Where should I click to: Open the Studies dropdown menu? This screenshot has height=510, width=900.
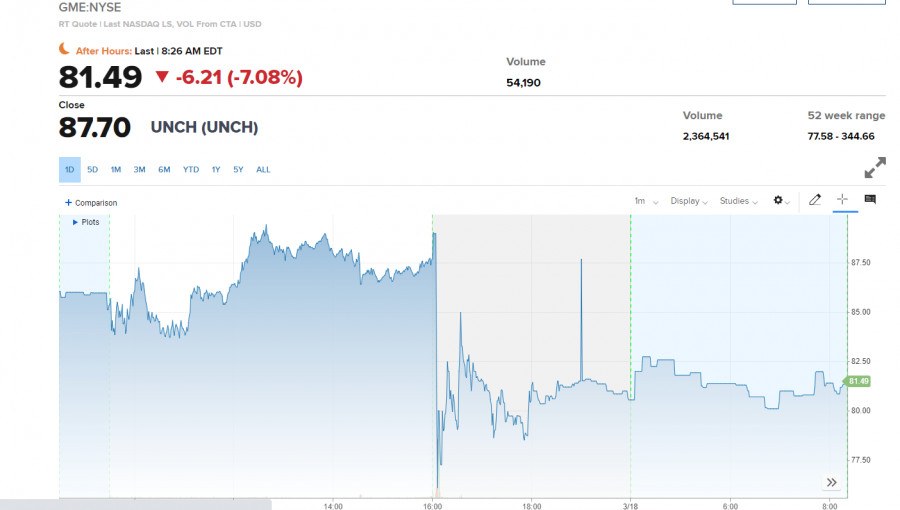(739, 201)
